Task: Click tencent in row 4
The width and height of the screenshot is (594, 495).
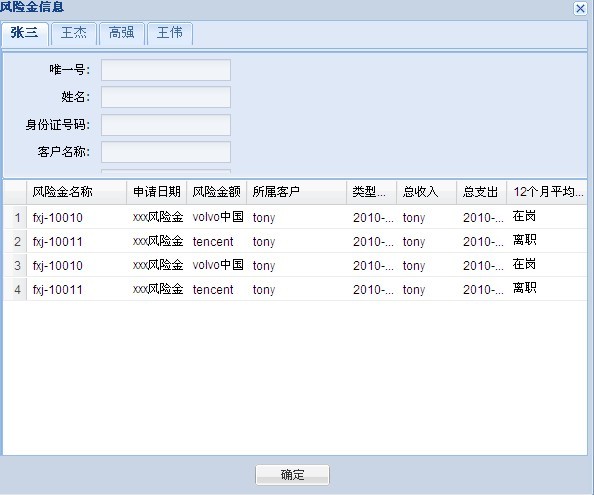Action: (x=213, y=290)
